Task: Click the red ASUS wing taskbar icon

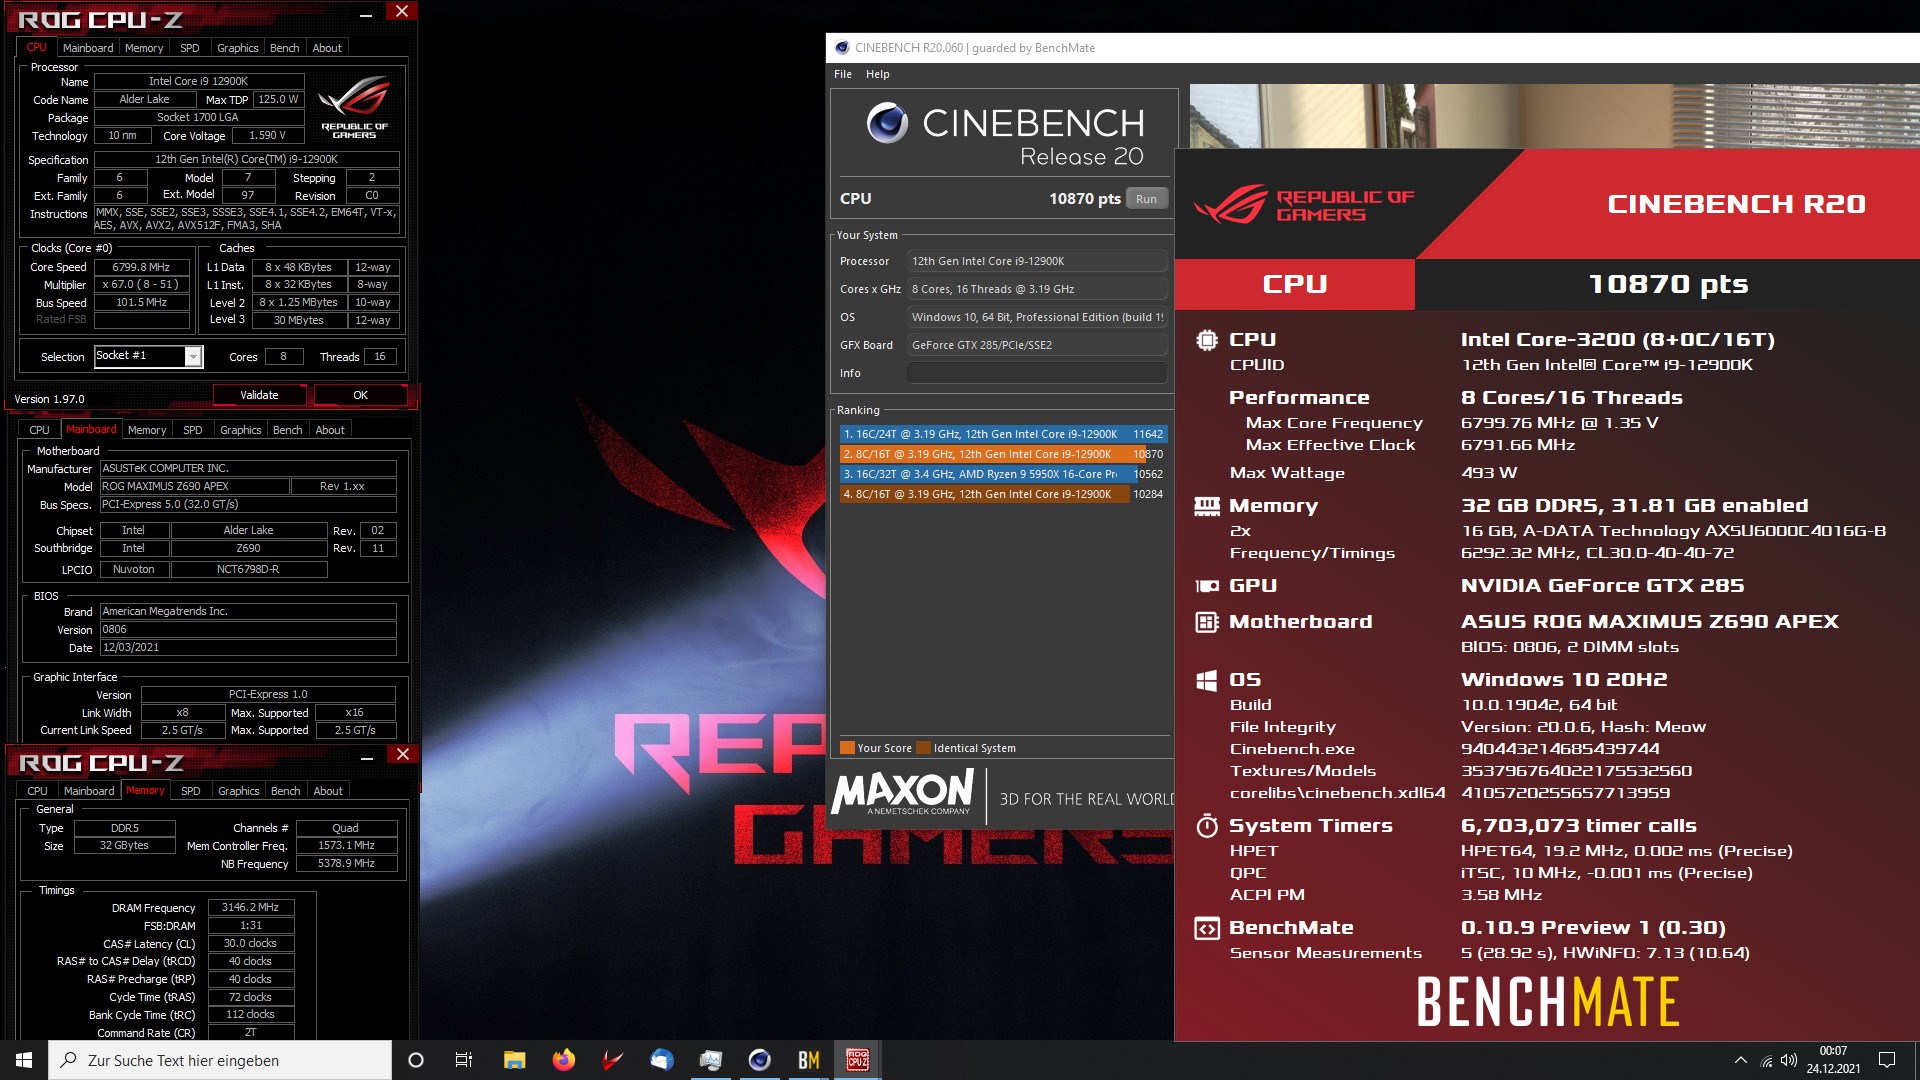Action: pos(612,1060)
